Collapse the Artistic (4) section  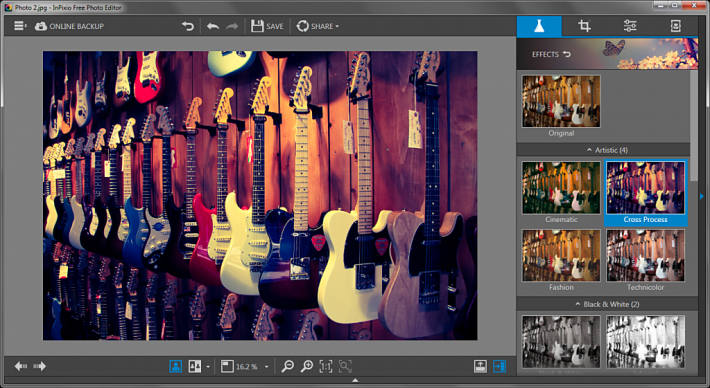[606, 150]
